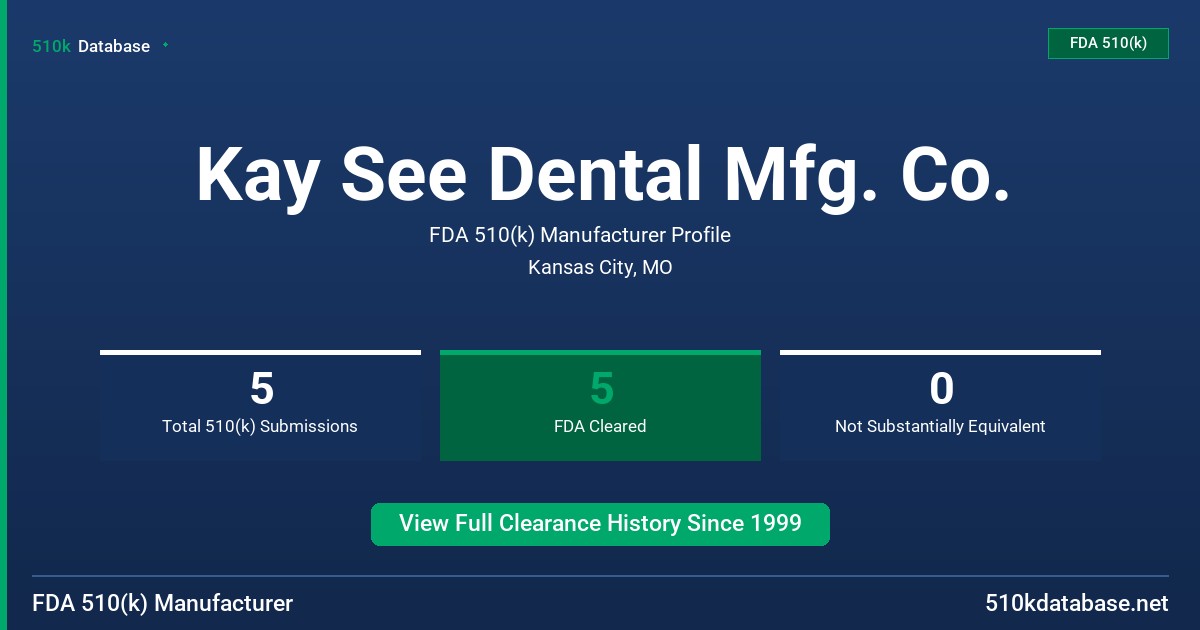Viewport: 1200px width, 630px height.
Task: Click the small green dot beside Database
Action: 165,45
